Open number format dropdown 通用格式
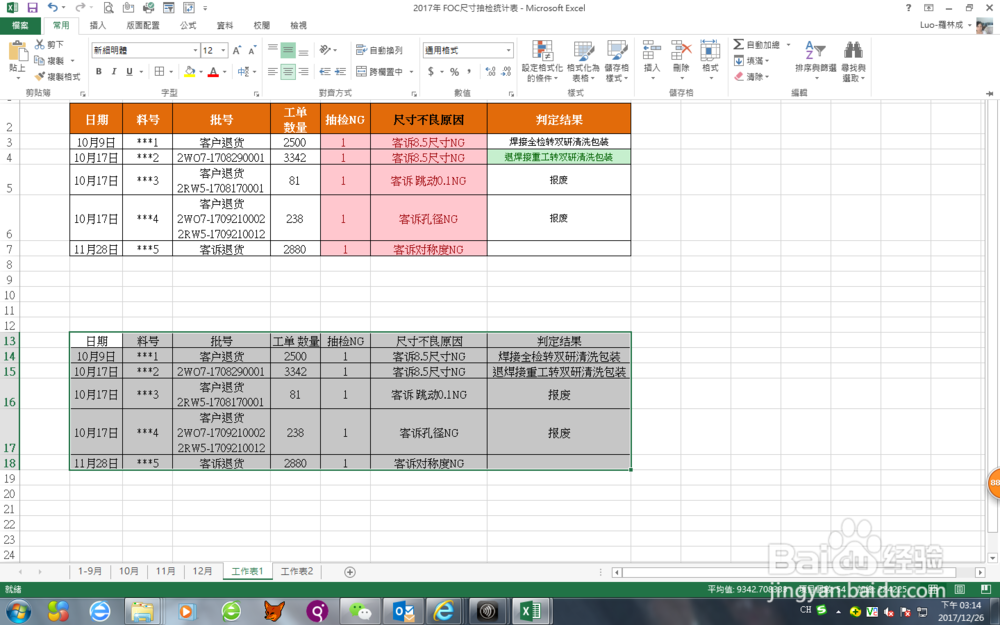This screenshot has width=1000, height=625. [508, 50]
